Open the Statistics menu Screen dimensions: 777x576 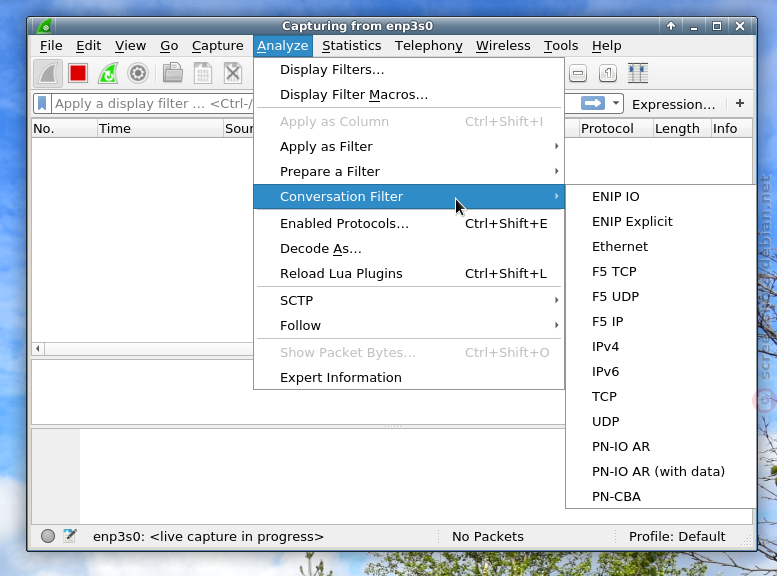coord(351,46)
